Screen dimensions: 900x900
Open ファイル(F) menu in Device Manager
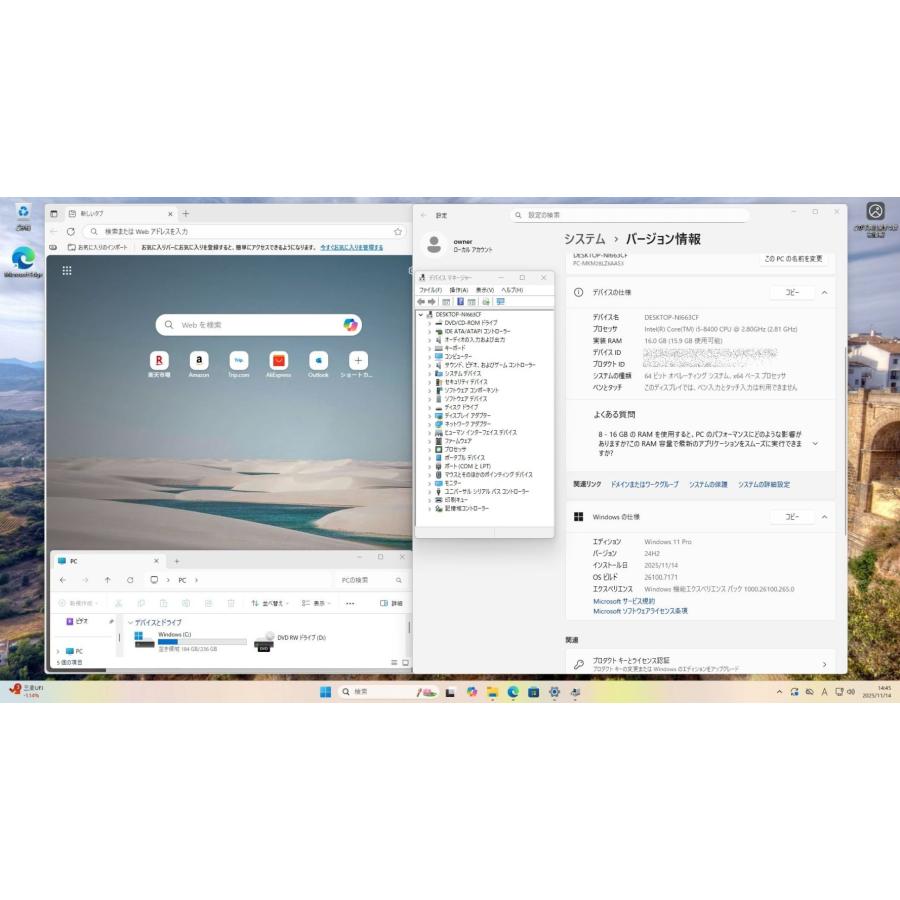coord(430,290)
